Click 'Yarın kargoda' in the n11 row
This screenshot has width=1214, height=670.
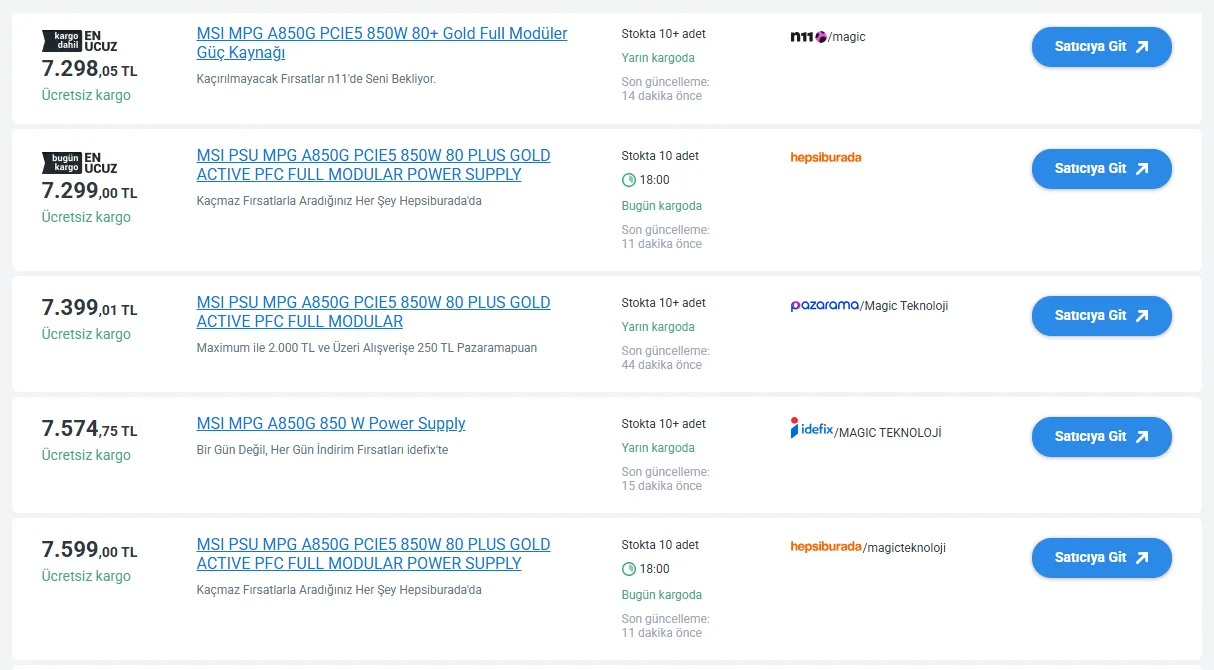click(658, 58)
